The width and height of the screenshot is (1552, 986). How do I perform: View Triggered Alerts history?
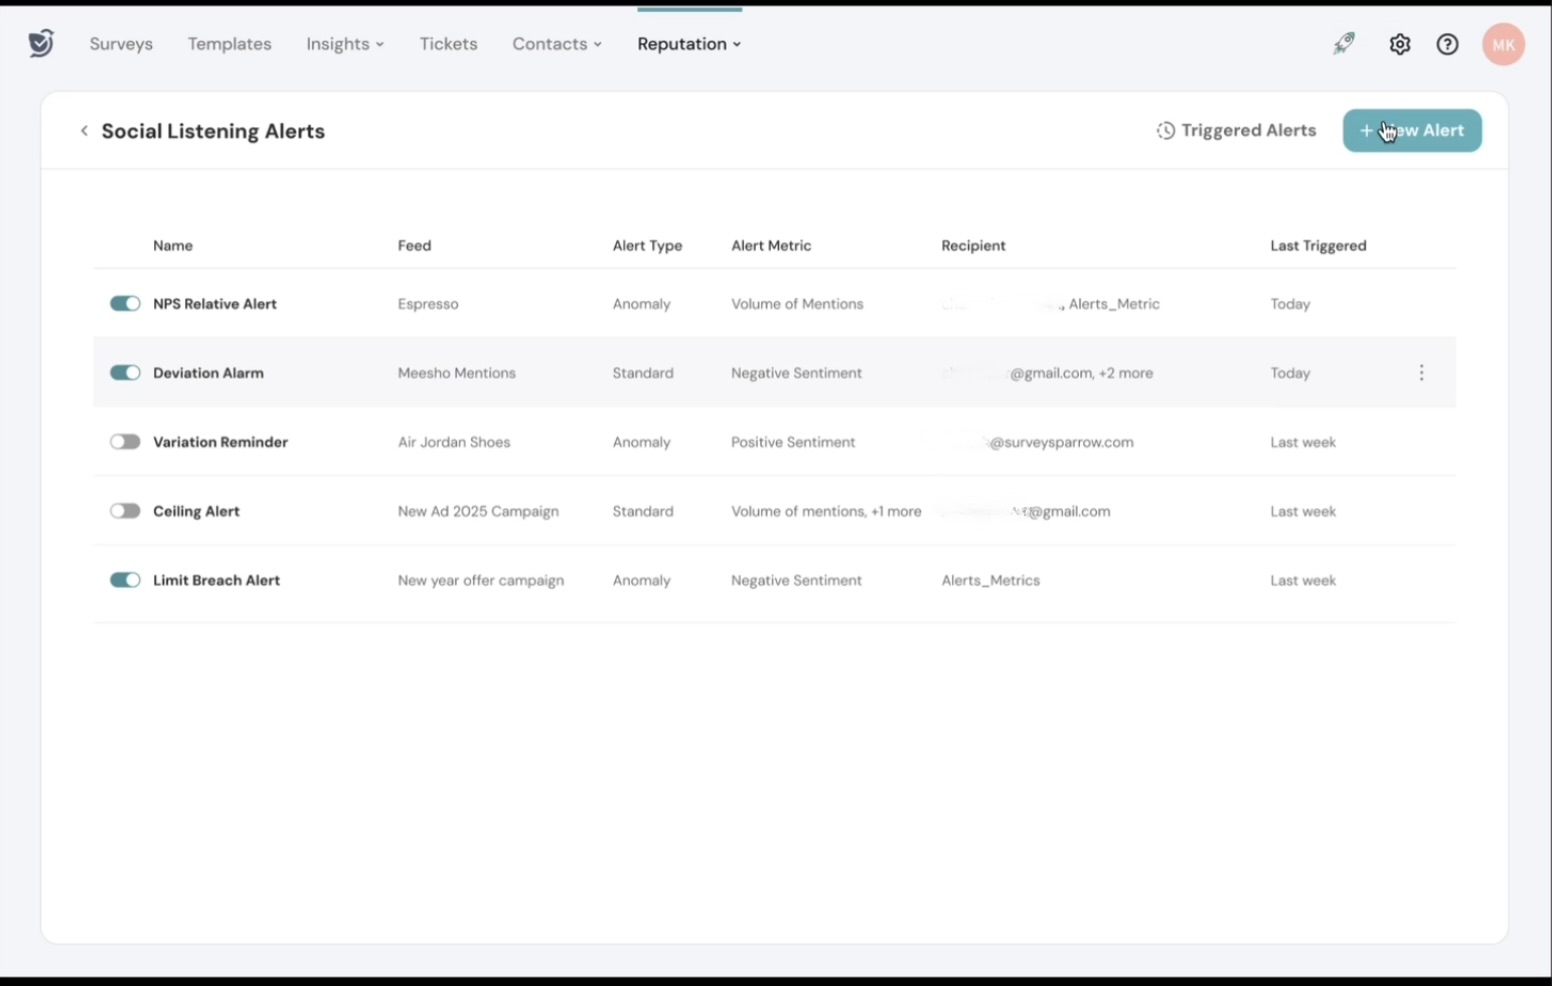point(1236,131)
